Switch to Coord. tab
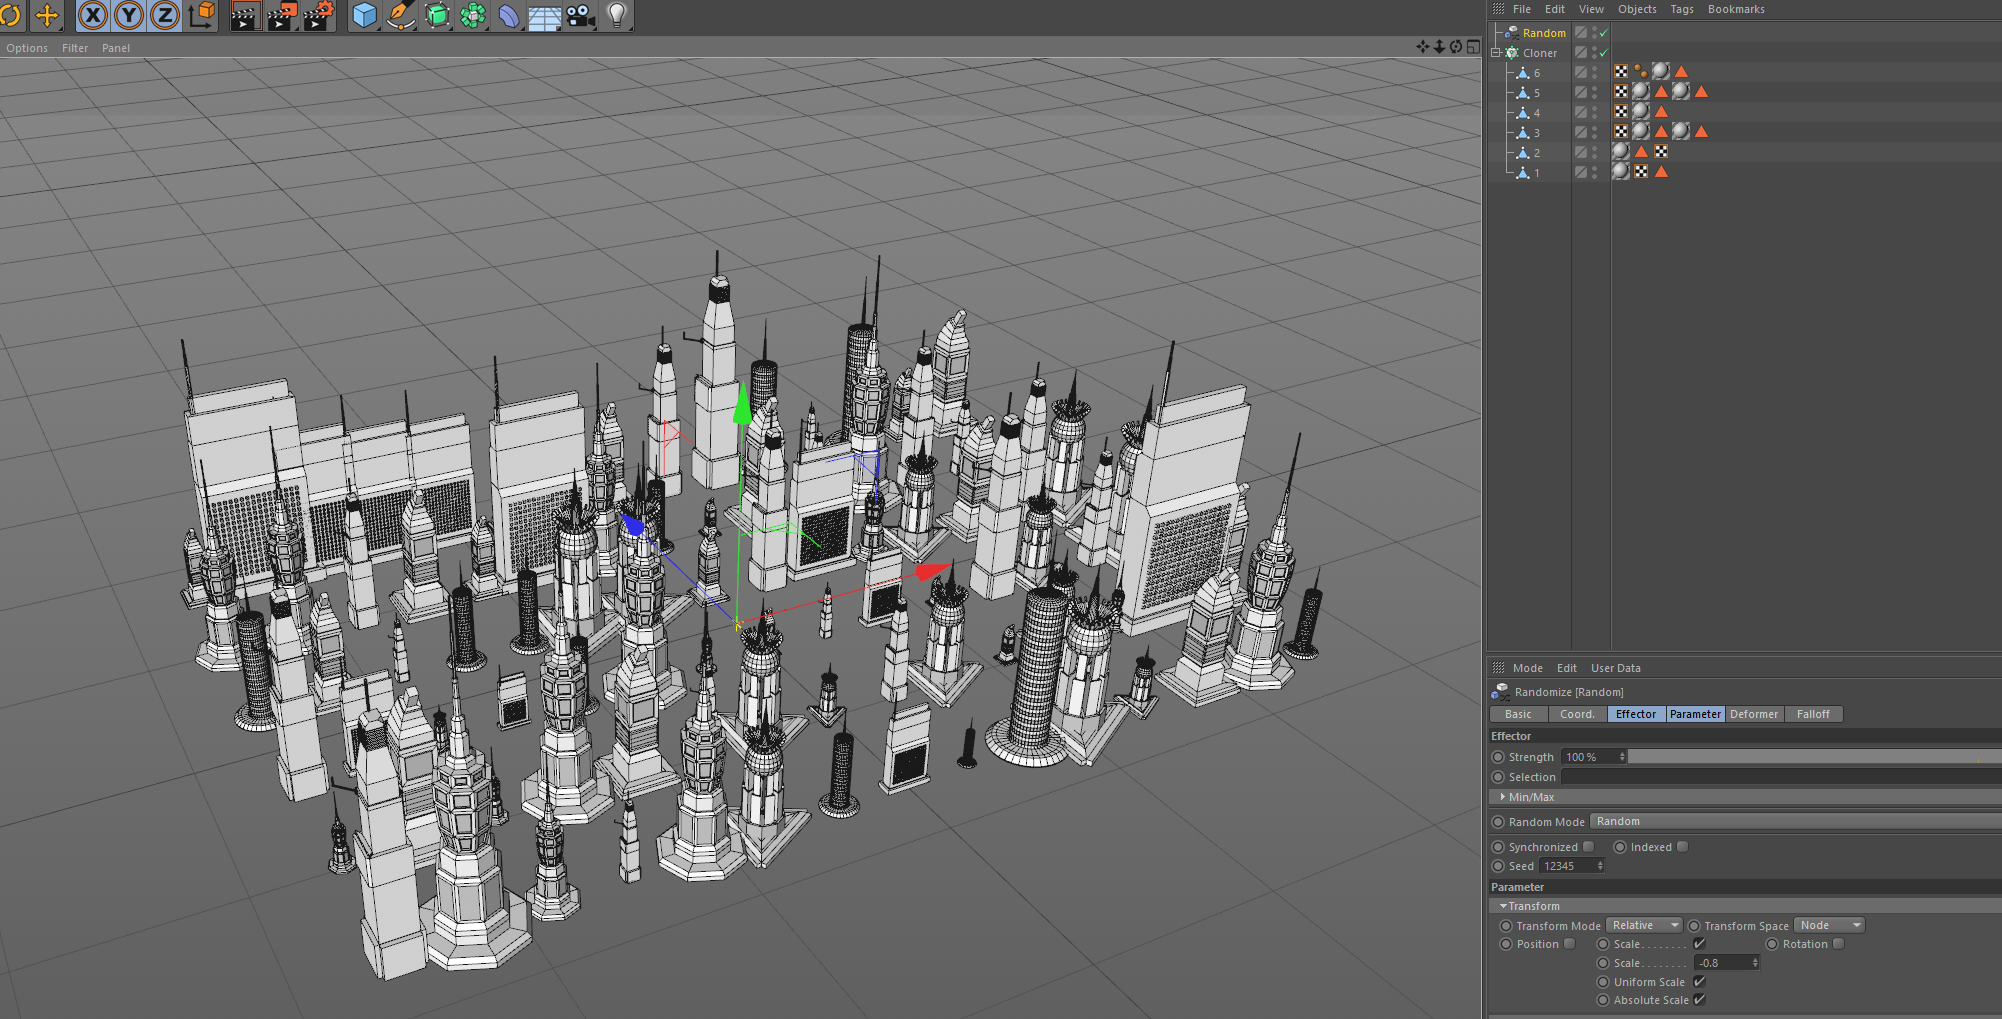This screenshot has height=1019, width=2002. [1577, 714]
